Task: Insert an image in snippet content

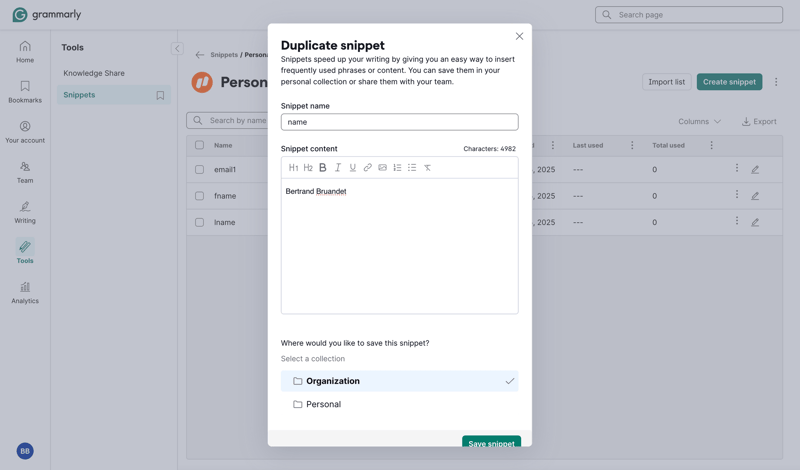Action: pos(382,167)
